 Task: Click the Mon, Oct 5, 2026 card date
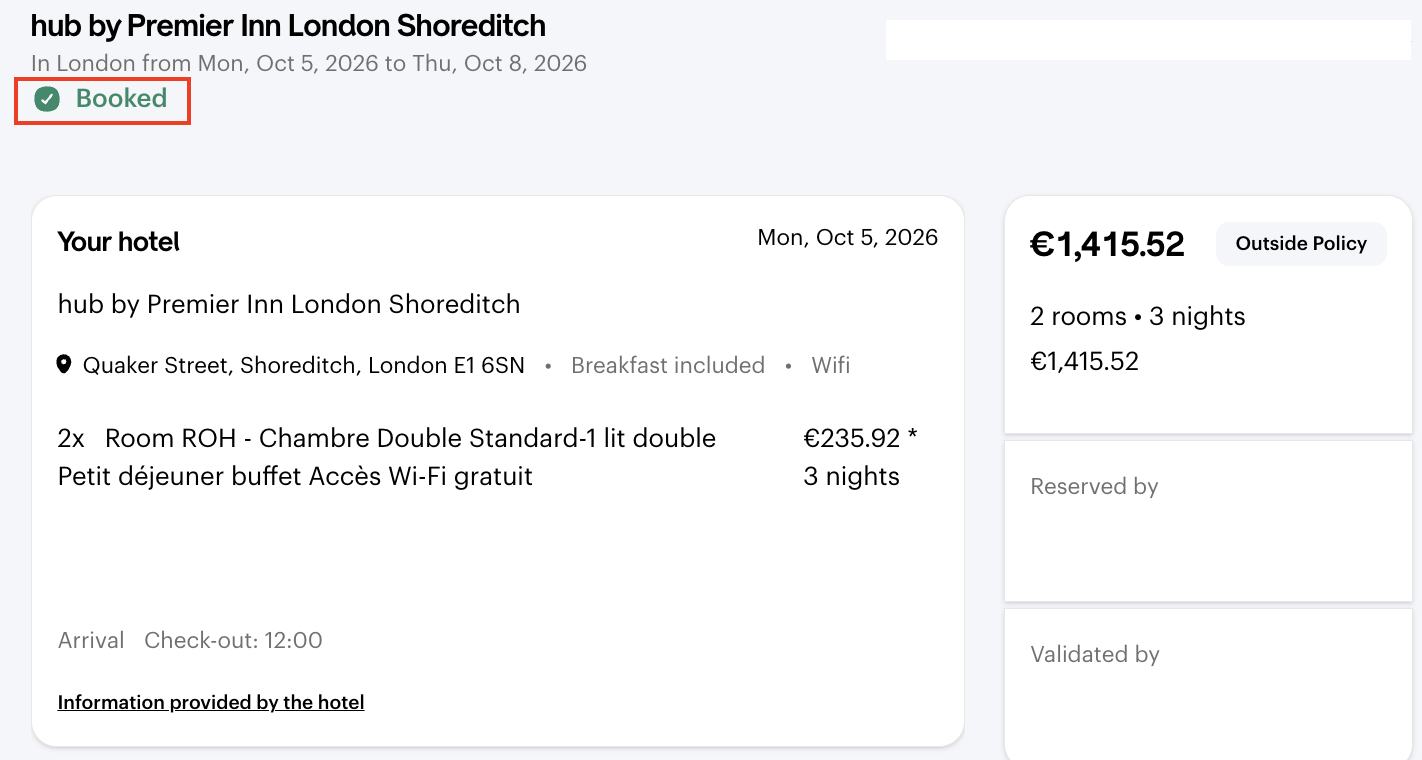pos(847,238)
